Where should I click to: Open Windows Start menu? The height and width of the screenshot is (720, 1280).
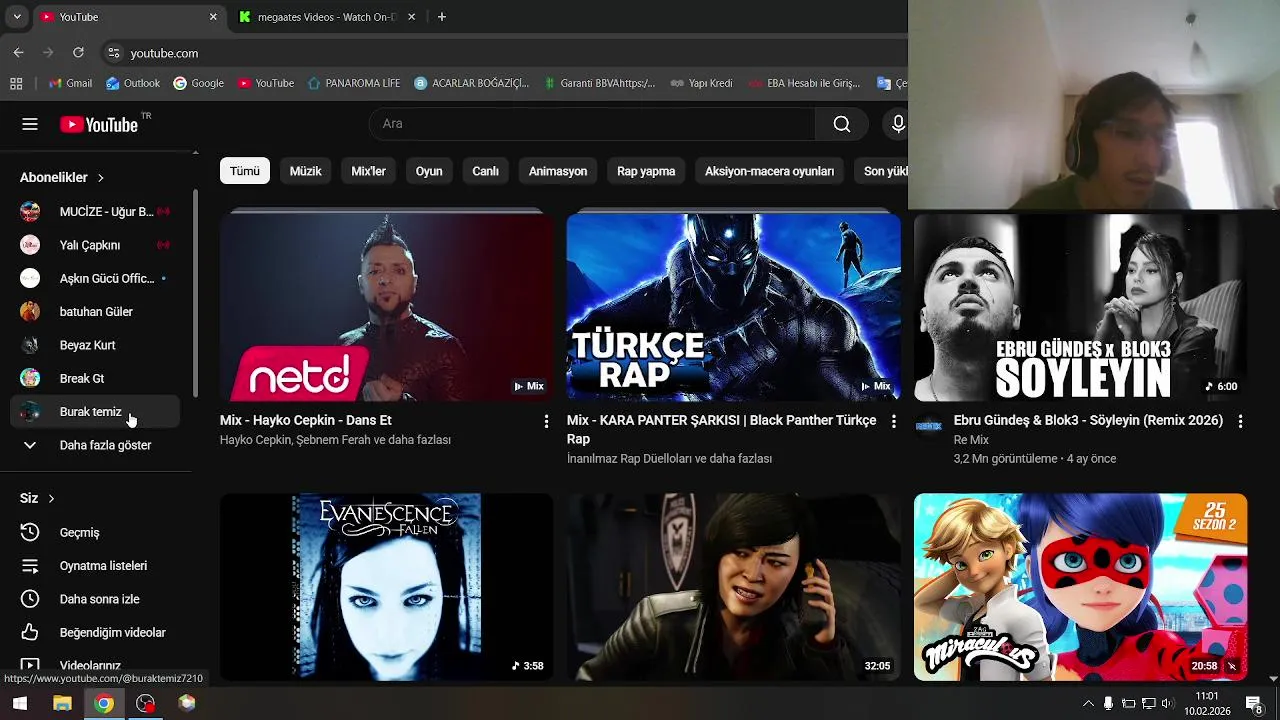pyautogui.click(x=19, y=703)
